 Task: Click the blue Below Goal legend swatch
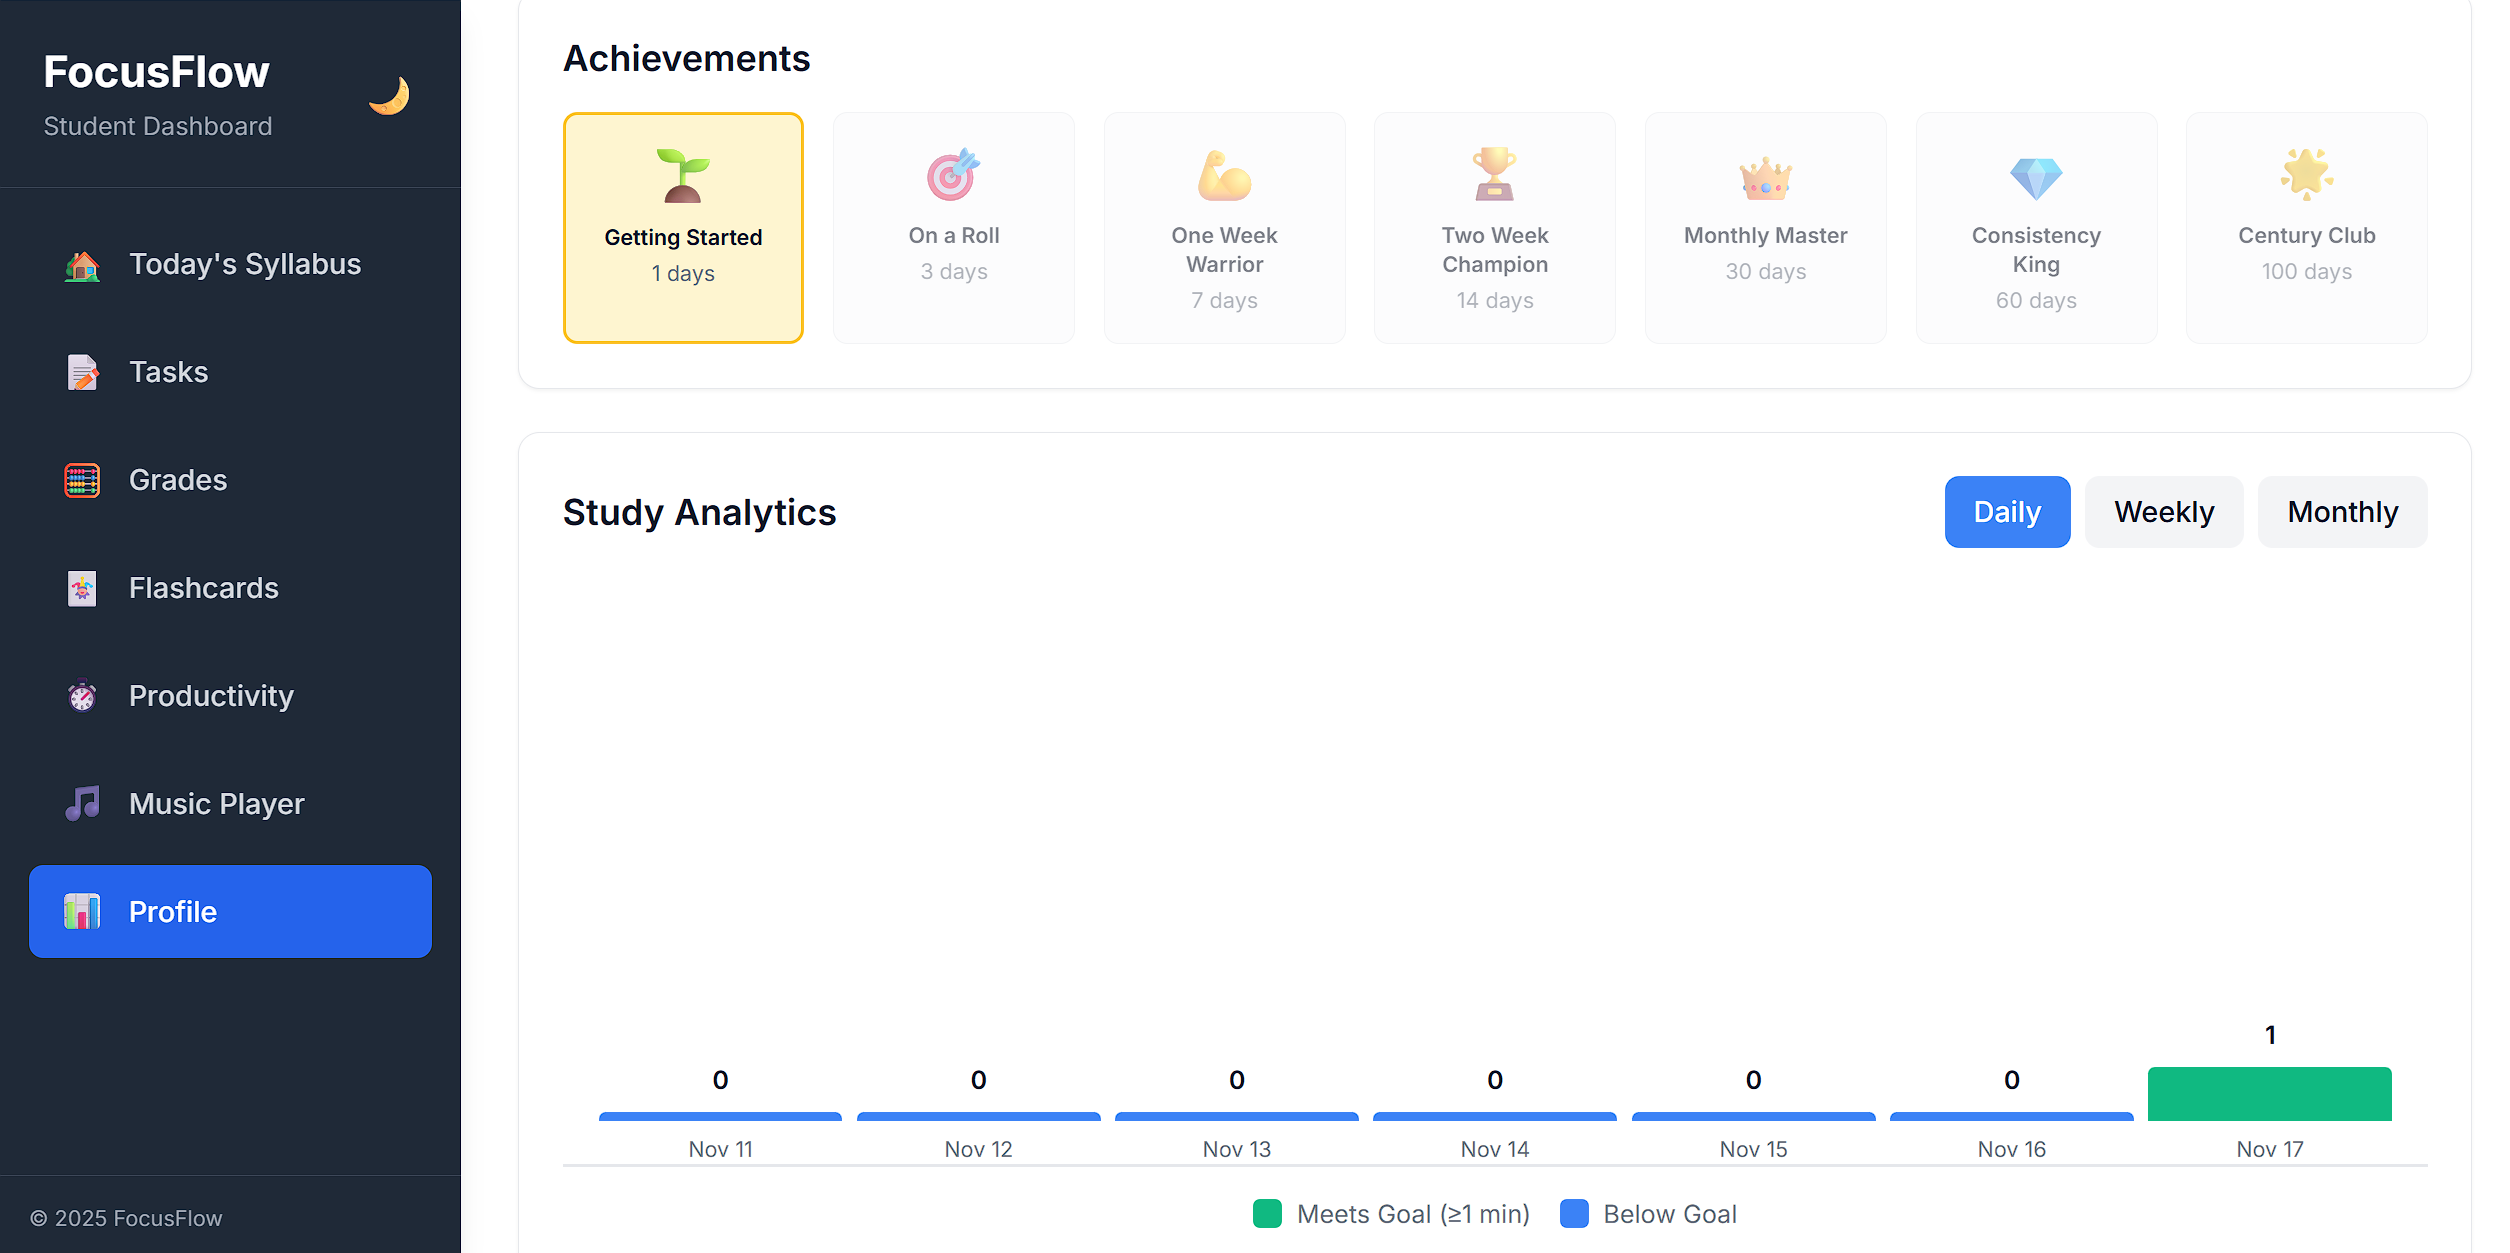click(x=1574, y=1214)
